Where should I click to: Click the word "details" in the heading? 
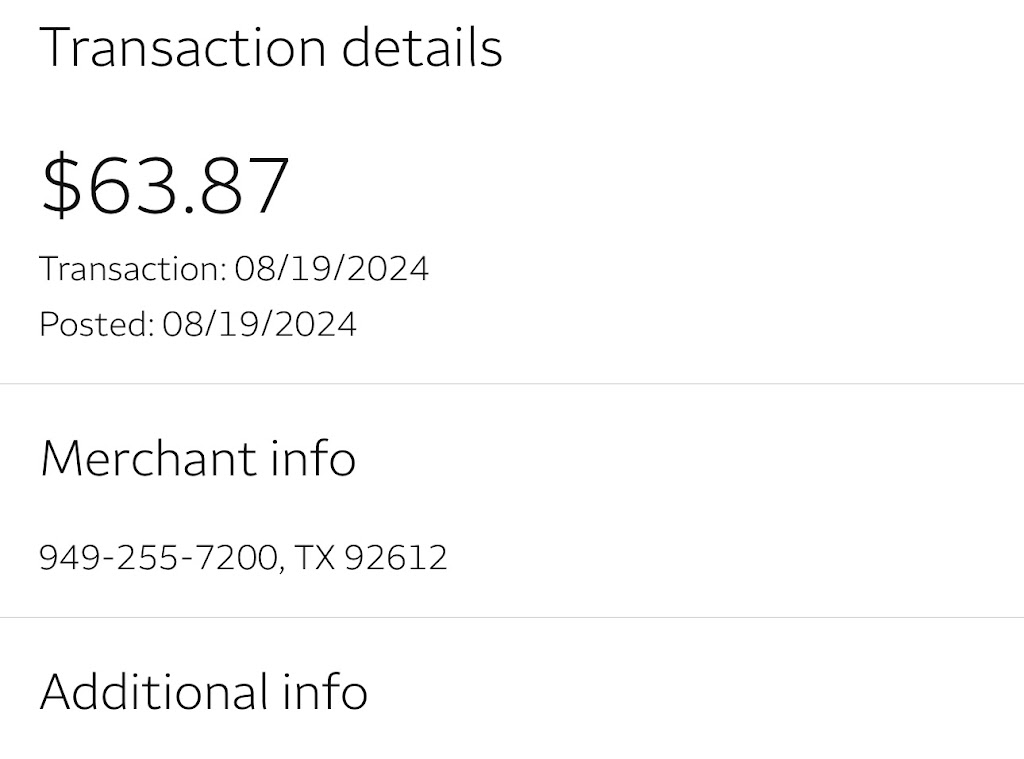pyautogui.click(x=421, y=47)
